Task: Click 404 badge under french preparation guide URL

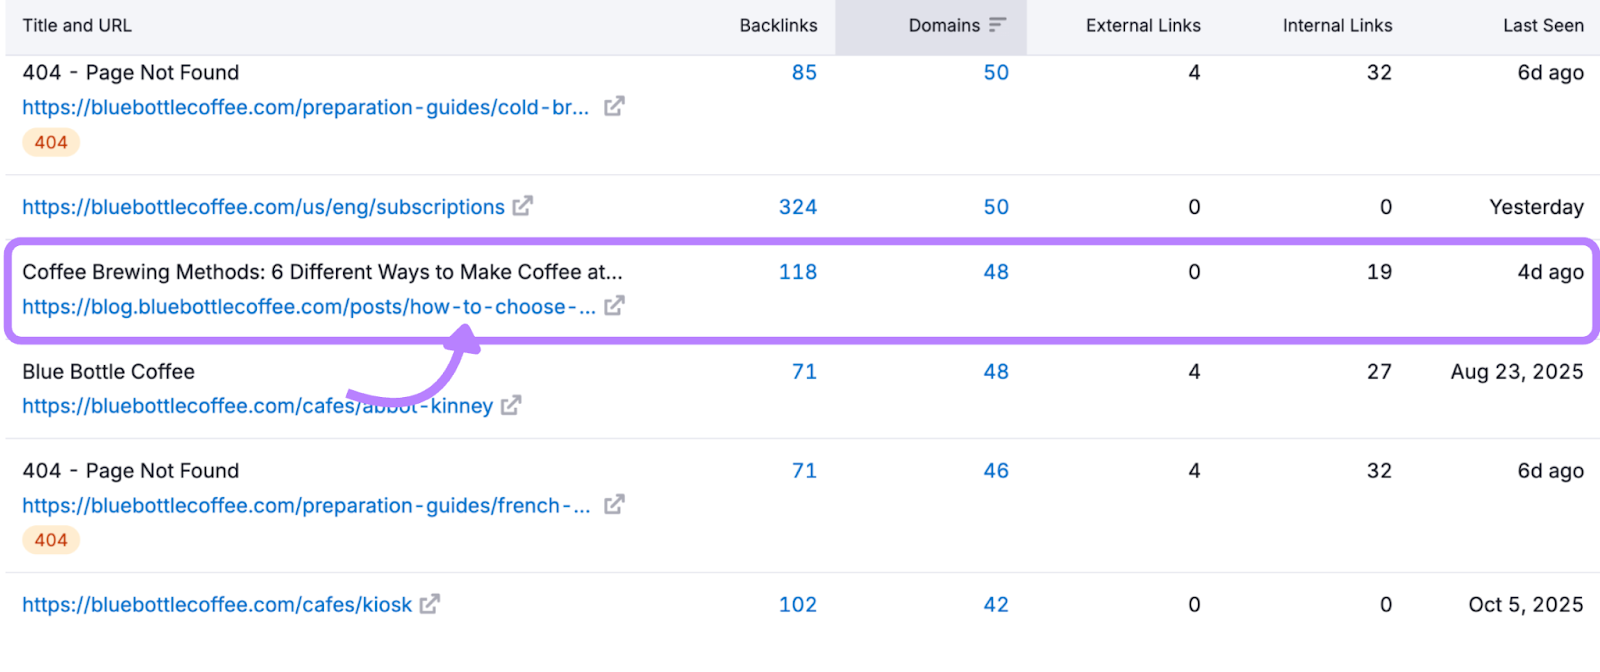Action: coord(51,540)
